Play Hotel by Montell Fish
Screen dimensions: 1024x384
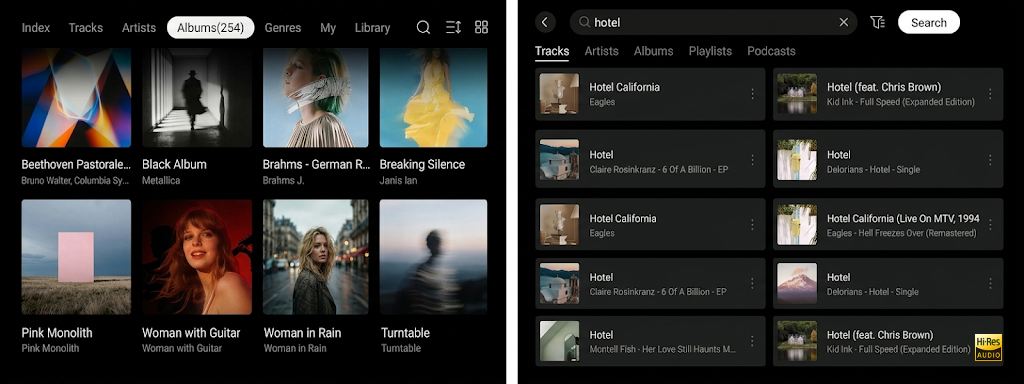(650, 341)
